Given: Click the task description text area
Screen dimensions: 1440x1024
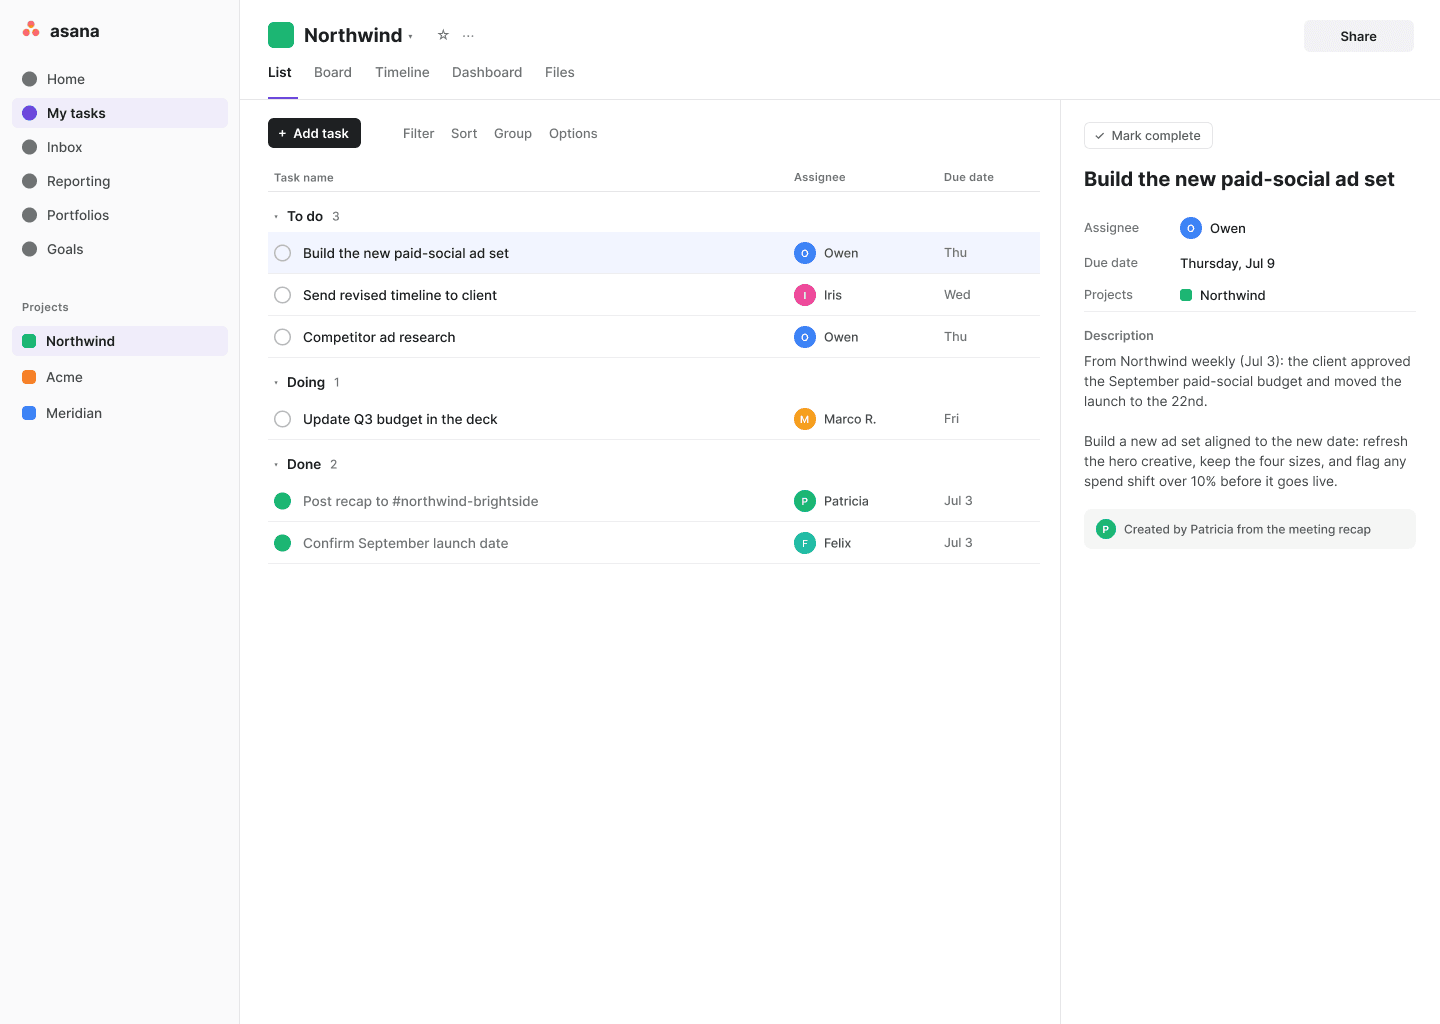Looking at the screenshot, I should pyautogui.click(x=1248, y=421).
